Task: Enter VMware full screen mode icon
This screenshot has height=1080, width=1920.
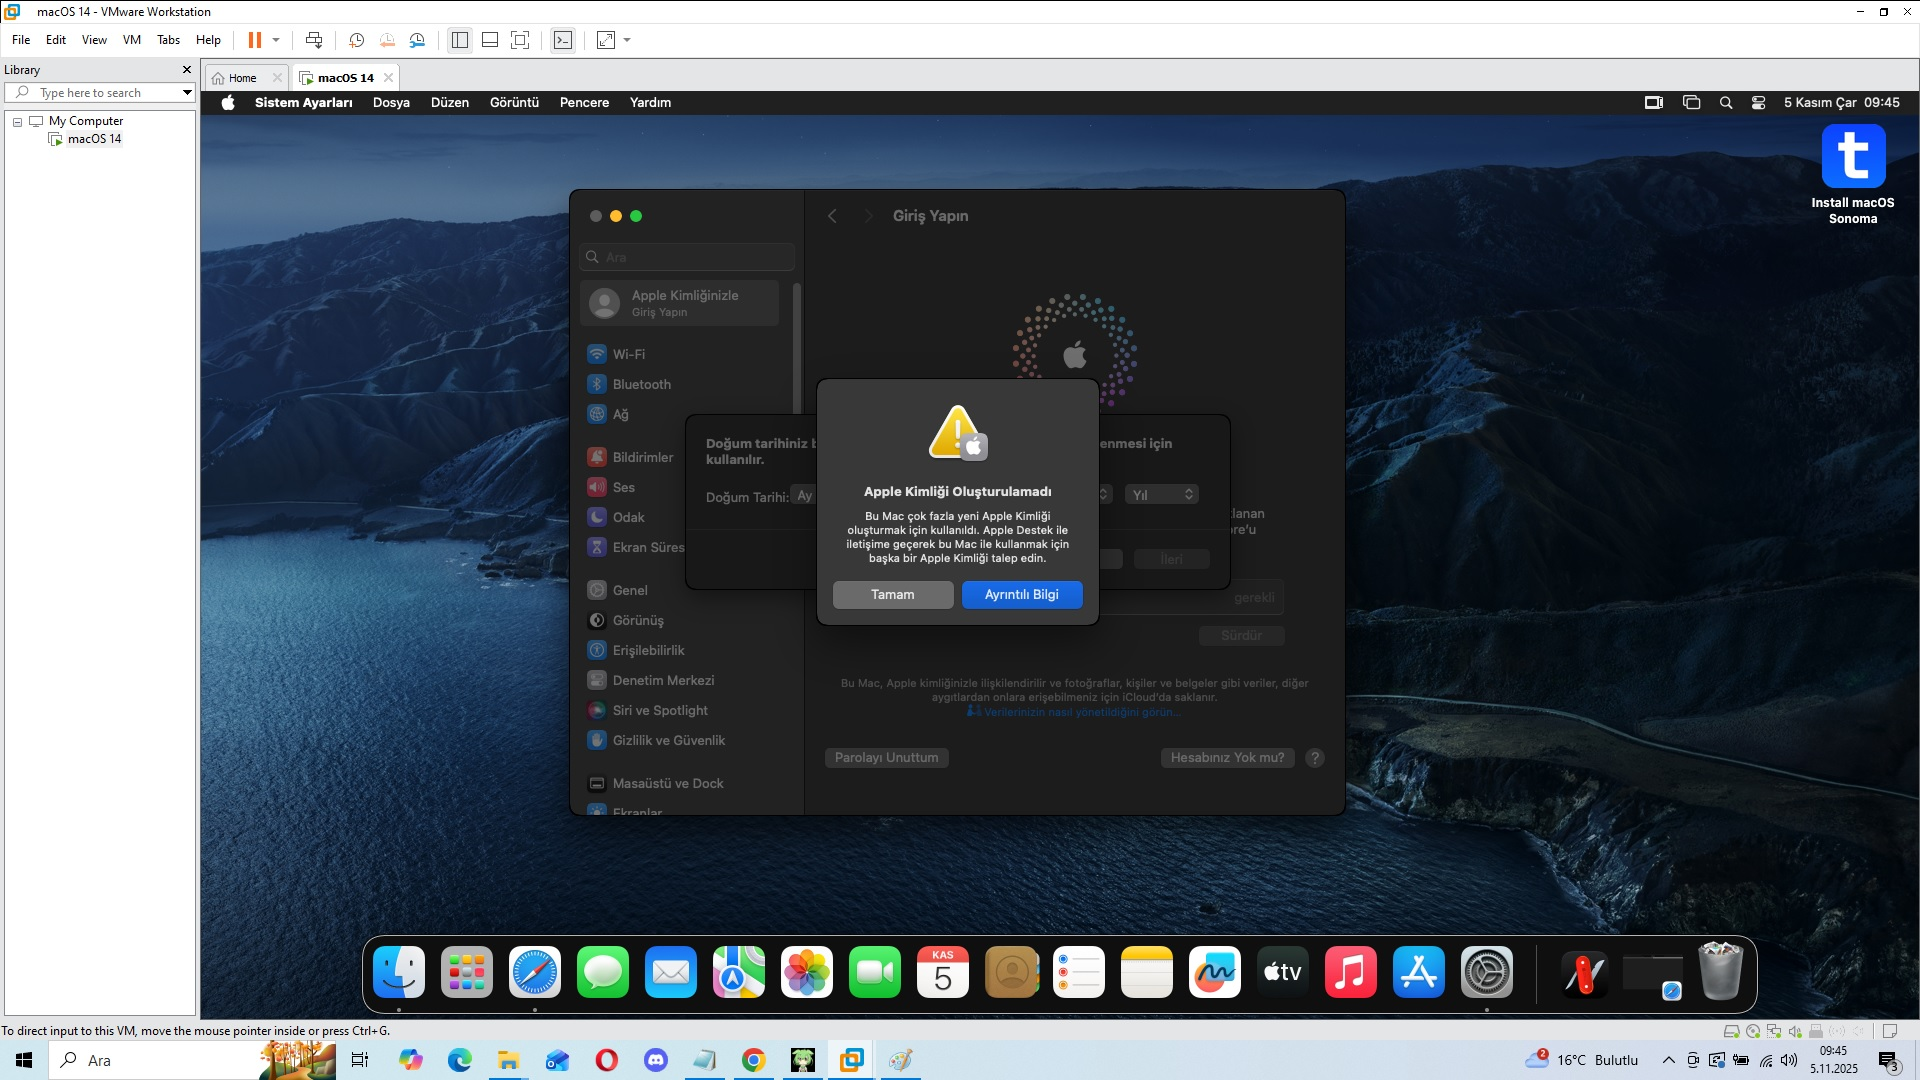Action: coord(520,40)
